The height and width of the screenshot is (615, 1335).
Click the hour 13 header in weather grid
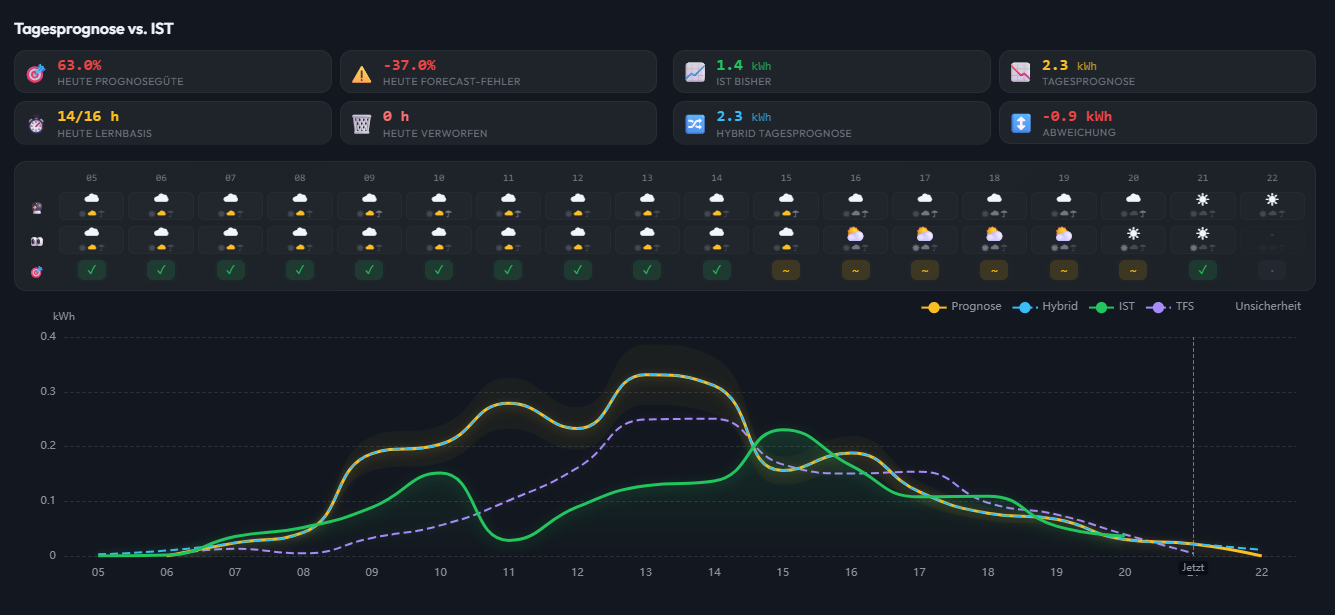tap(647, 178)
